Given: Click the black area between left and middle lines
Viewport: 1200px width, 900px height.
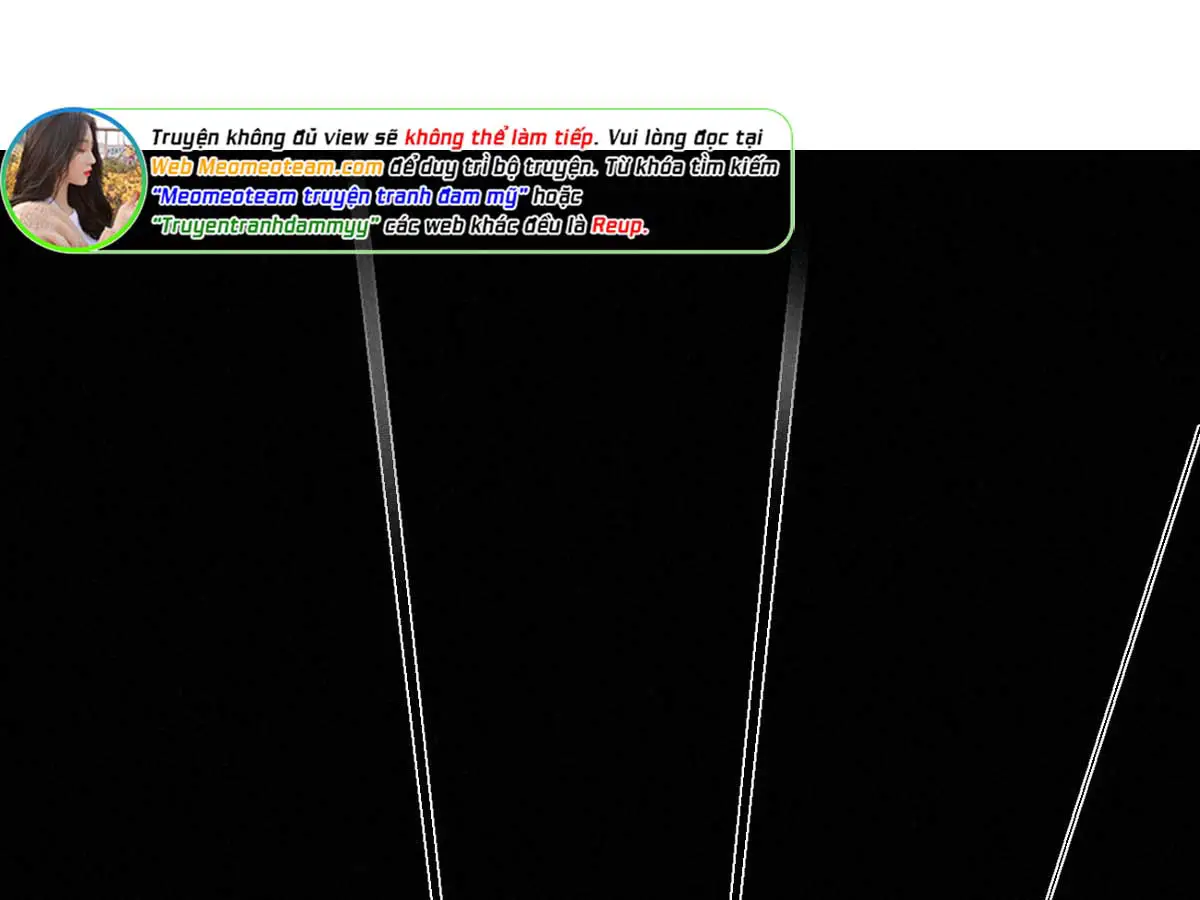Looking at the screenshot, I should coord(580,600).
